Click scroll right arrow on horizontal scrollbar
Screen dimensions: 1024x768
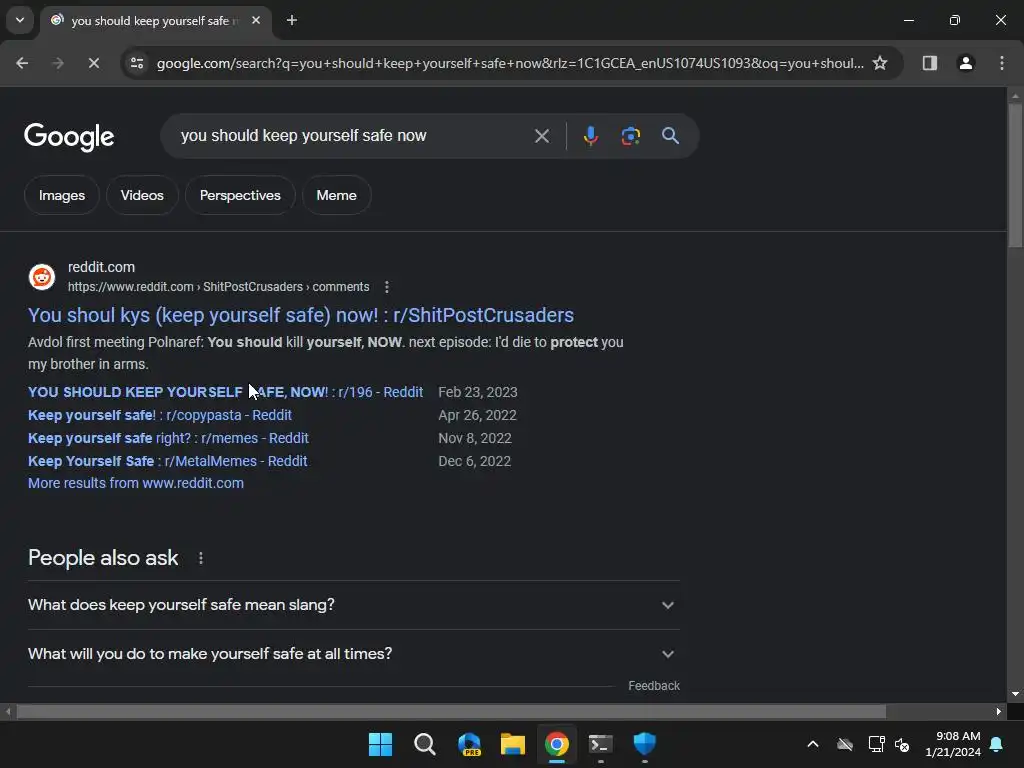pyautogui.click(x=999, y=711)
